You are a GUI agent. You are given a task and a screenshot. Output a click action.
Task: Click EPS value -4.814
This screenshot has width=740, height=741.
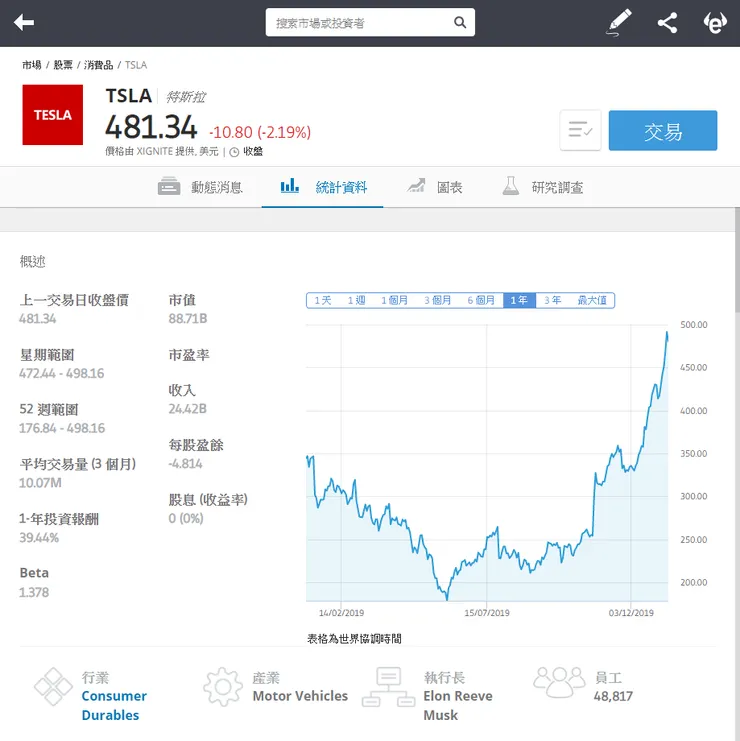[185, 464]
